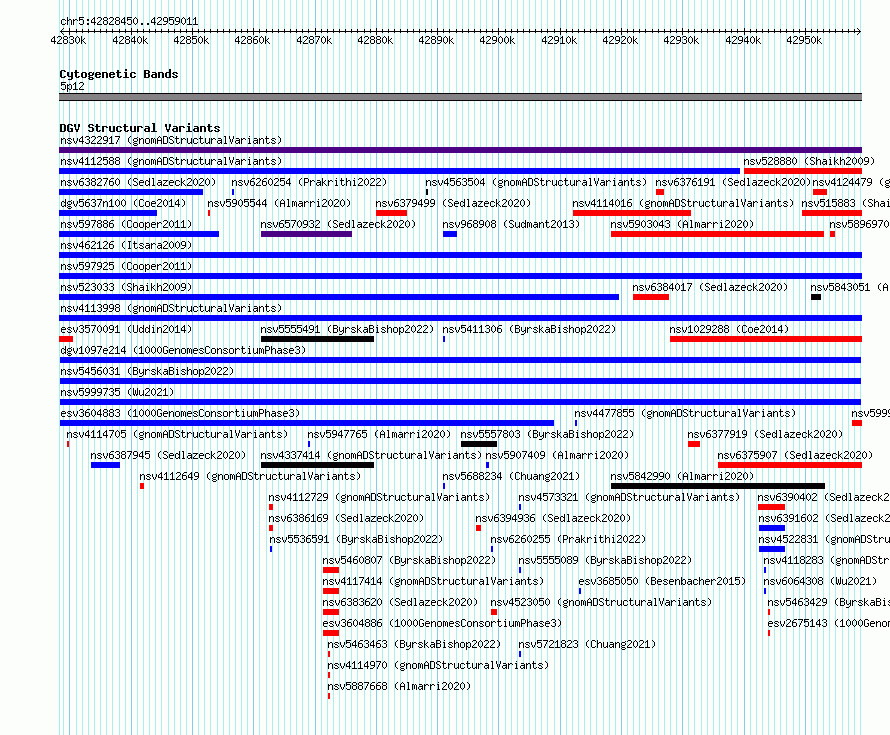Click nsv5411306 (ByrskaBishop2022) label

click(529, 329)
